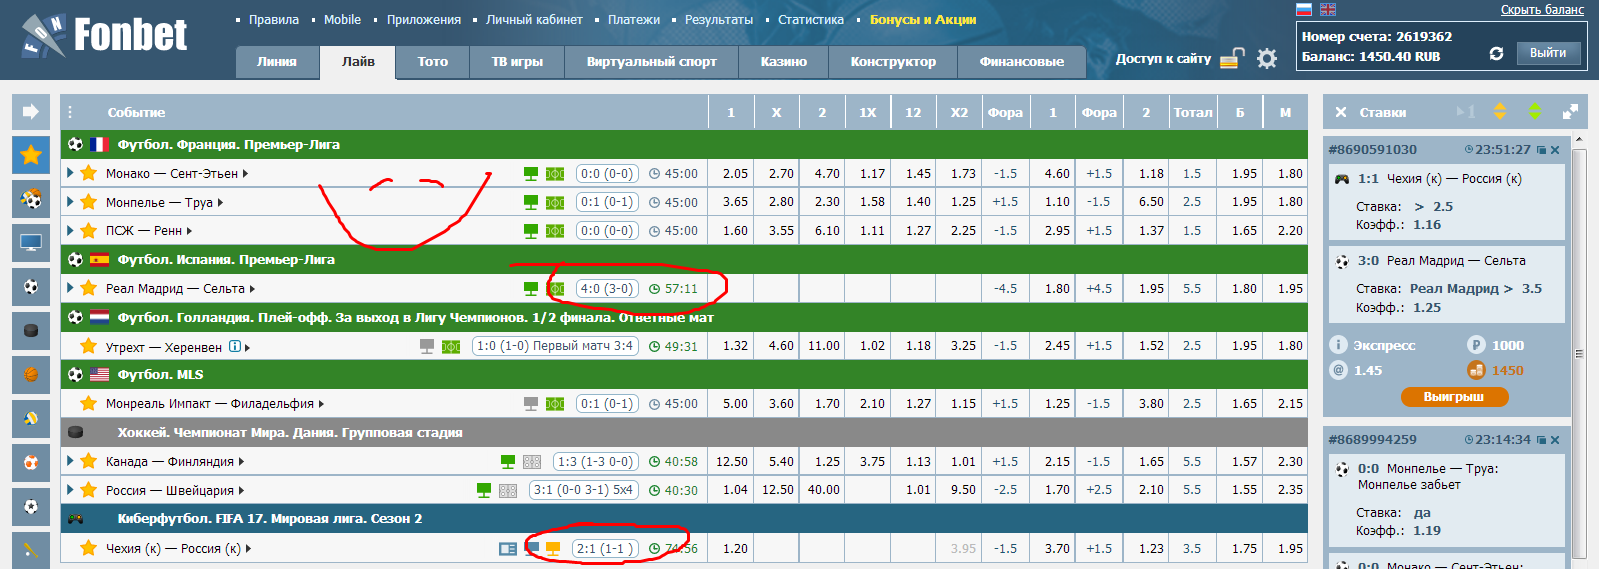
Task: Add Монпелье — Труа to favorites
Action: [88, 203]
